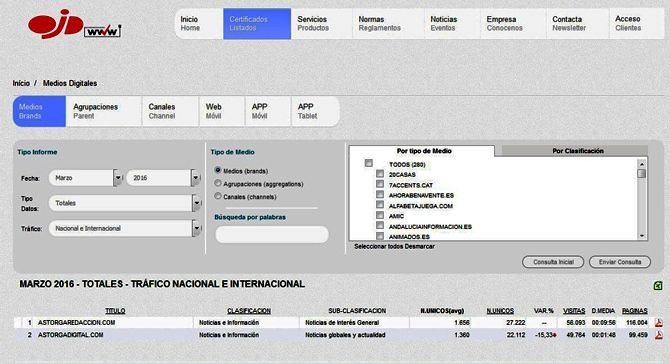Open PDF for ASTORGADIGITAL.COM row
Image resolution: width=670 pixels, height=364 pixels.
(x=658, y=335)
